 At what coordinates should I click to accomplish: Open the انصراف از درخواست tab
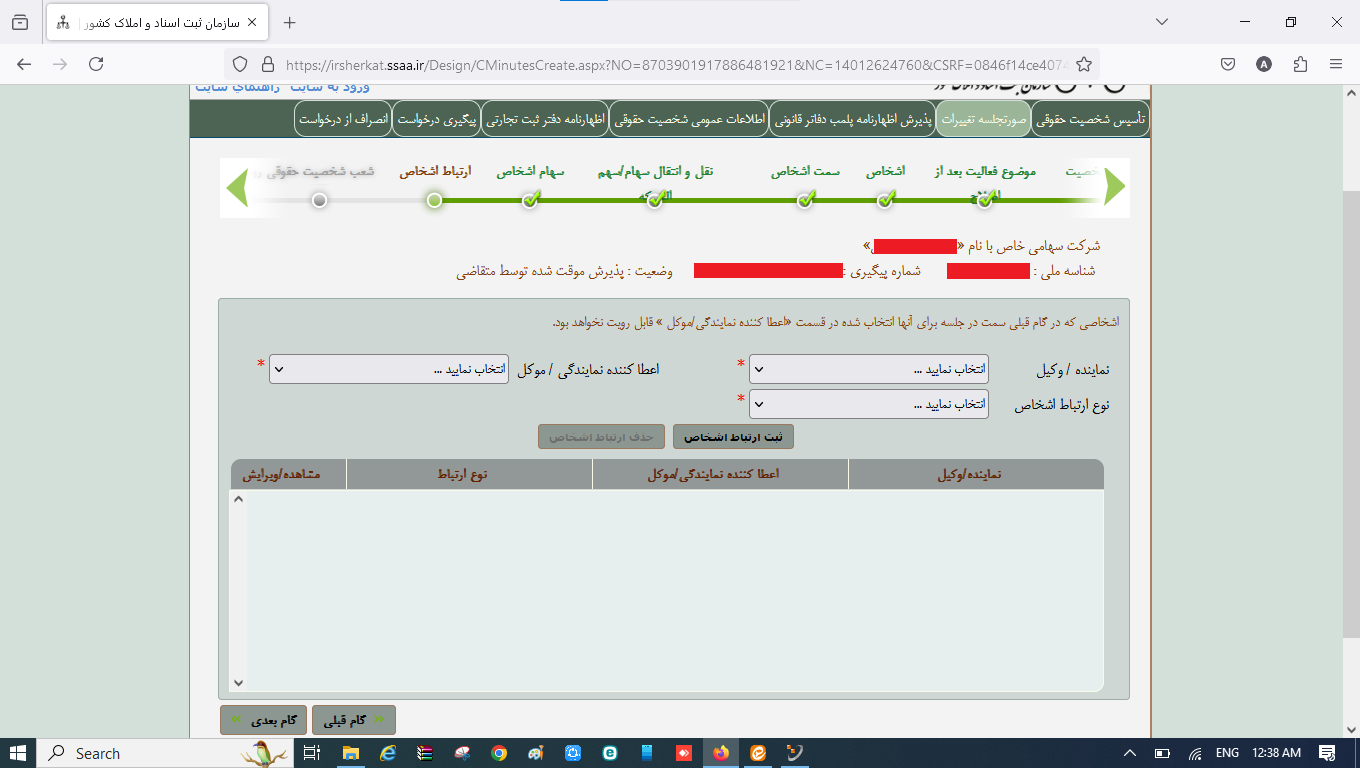click(x=343, y=119)
